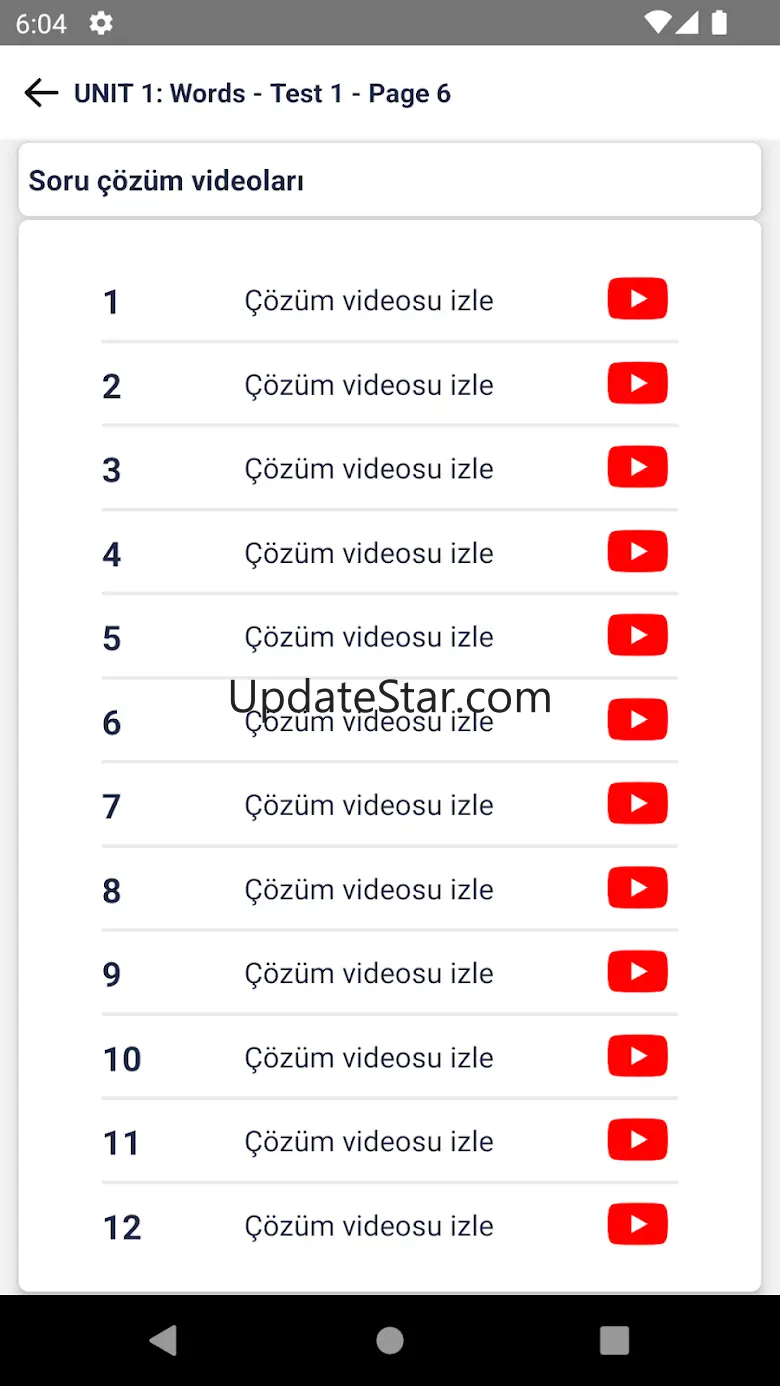
Task: Play YouTube solution for question 12
Action: point(637,1223)
